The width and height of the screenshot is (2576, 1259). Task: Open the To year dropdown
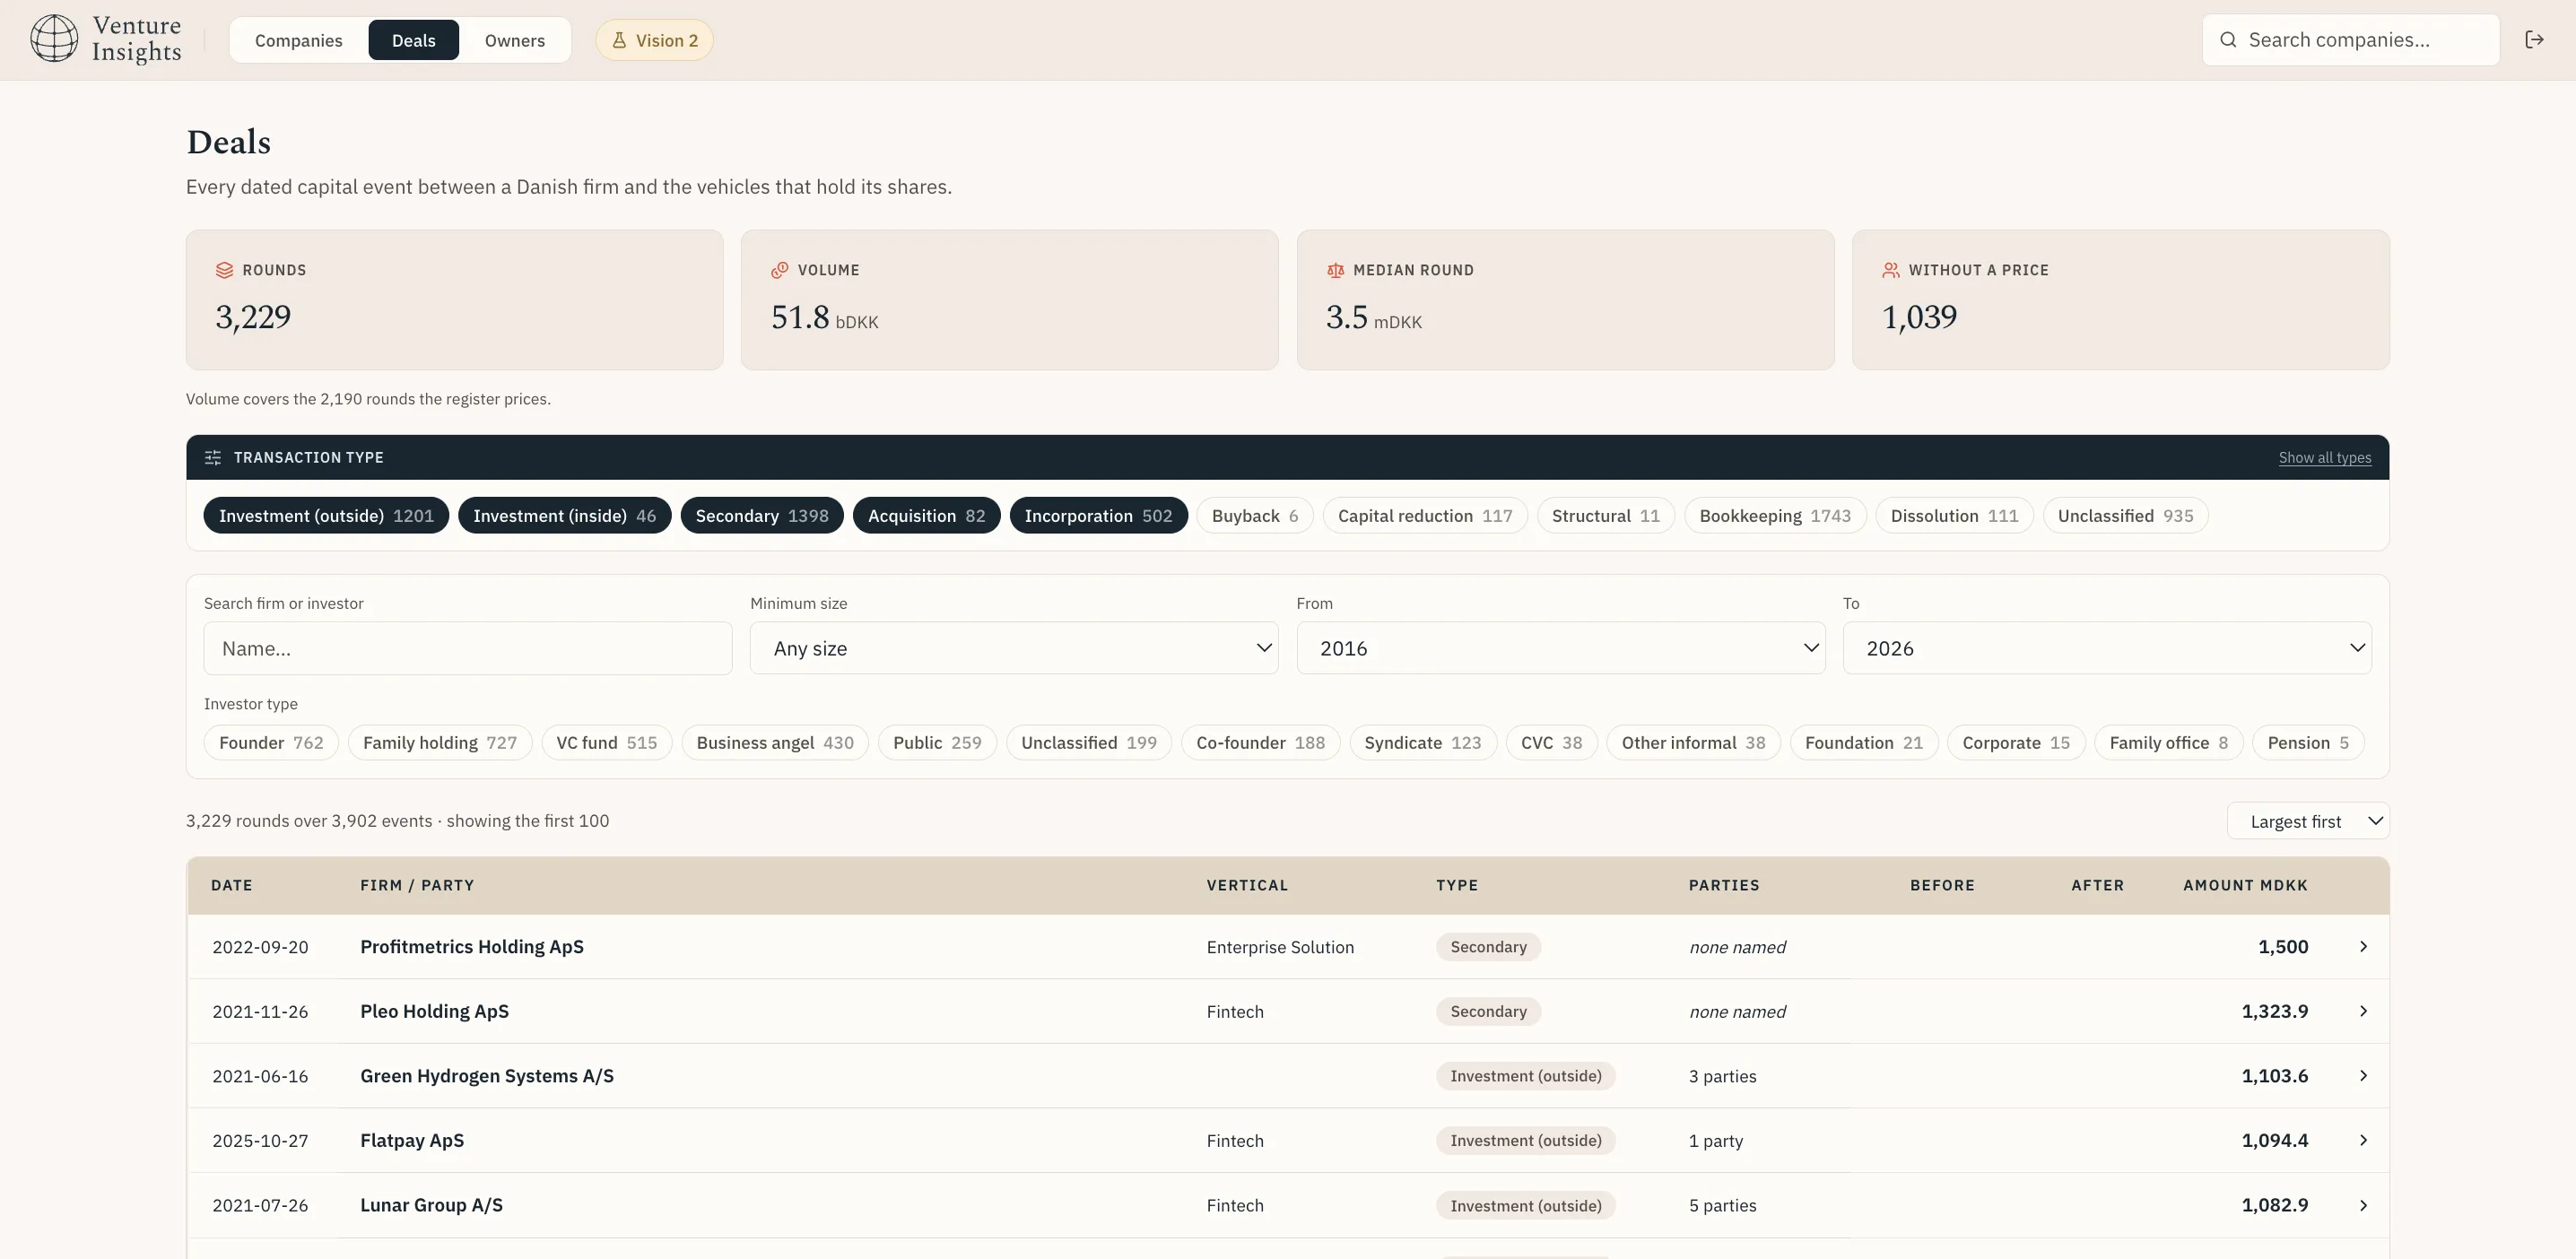click(2107, 648)
